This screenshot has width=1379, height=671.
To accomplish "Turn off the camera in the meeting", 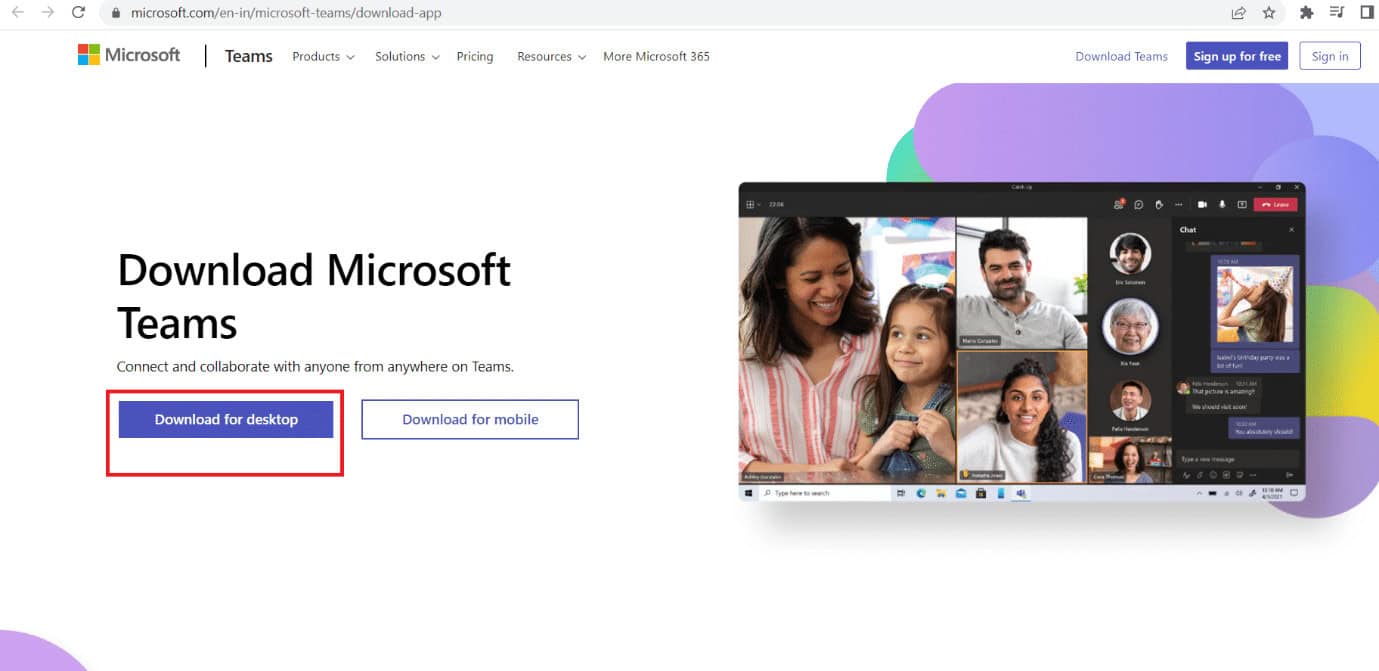I will 1202,204.
